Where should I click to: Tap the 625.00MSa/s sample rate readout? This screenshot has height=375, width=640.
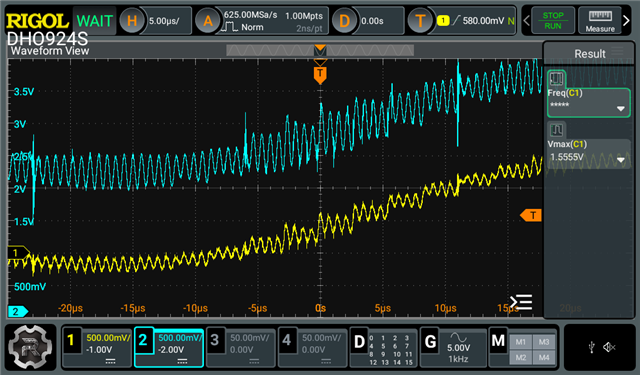[x=250, y=15]
